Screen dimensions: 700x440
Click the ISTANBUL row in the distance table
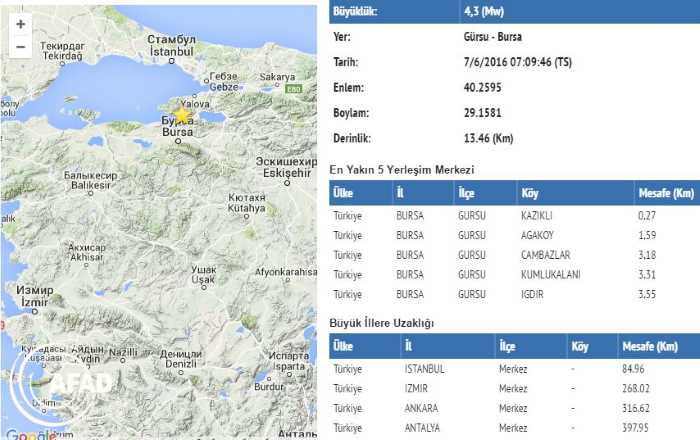pos(512,368)
